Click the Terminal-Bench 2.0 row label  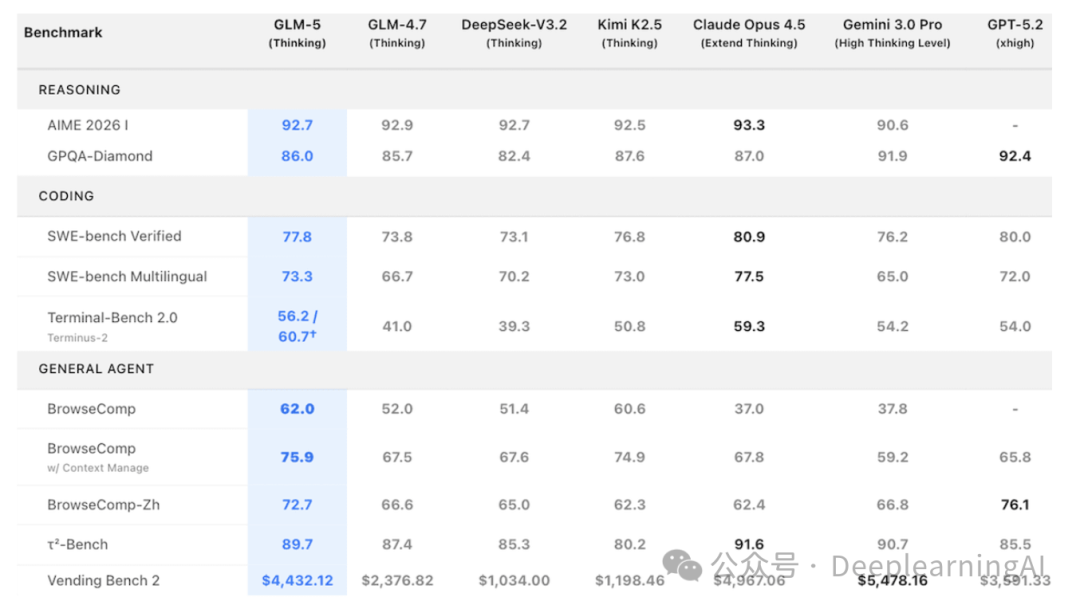click(x=112, y=318)
